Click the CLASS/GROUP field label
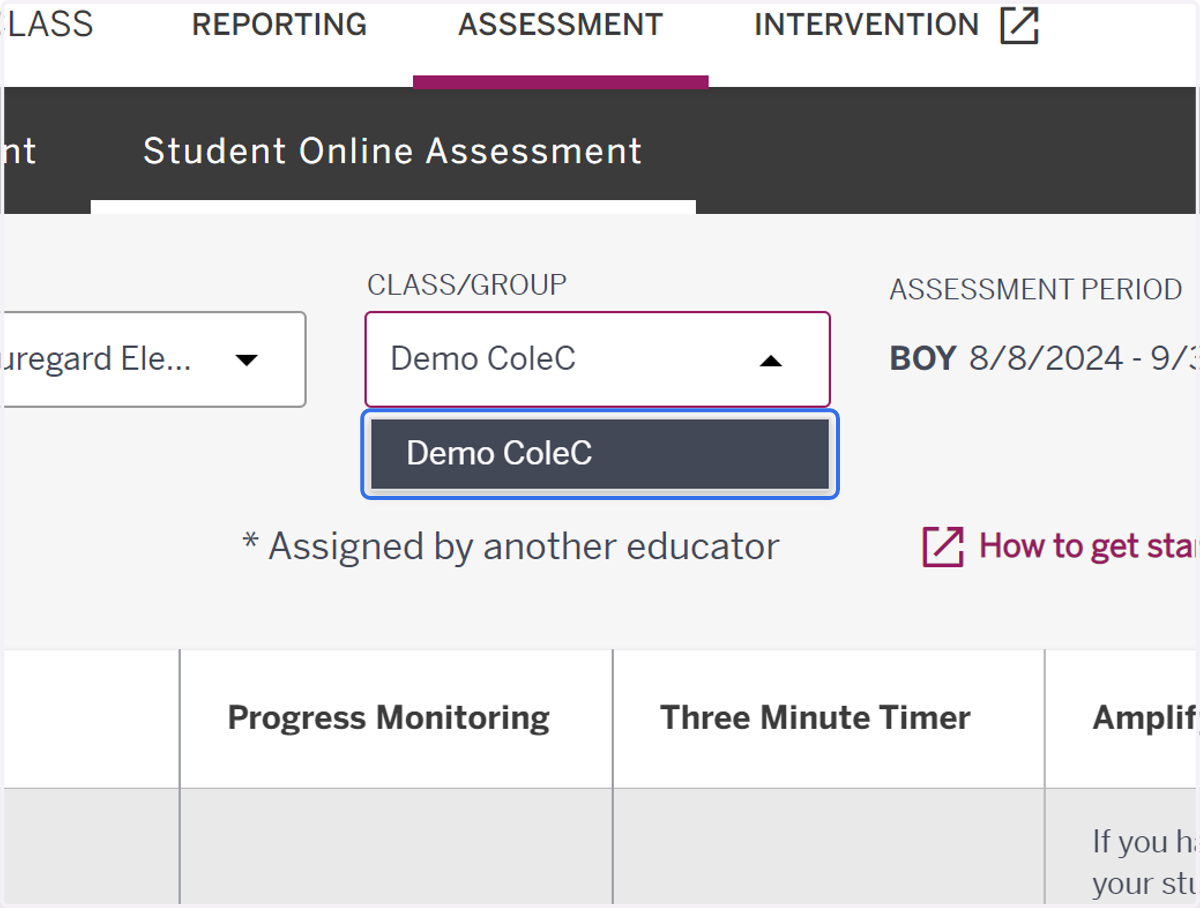Image resolution: width=1200 pixels, height=908 pixels. (467, 285)
